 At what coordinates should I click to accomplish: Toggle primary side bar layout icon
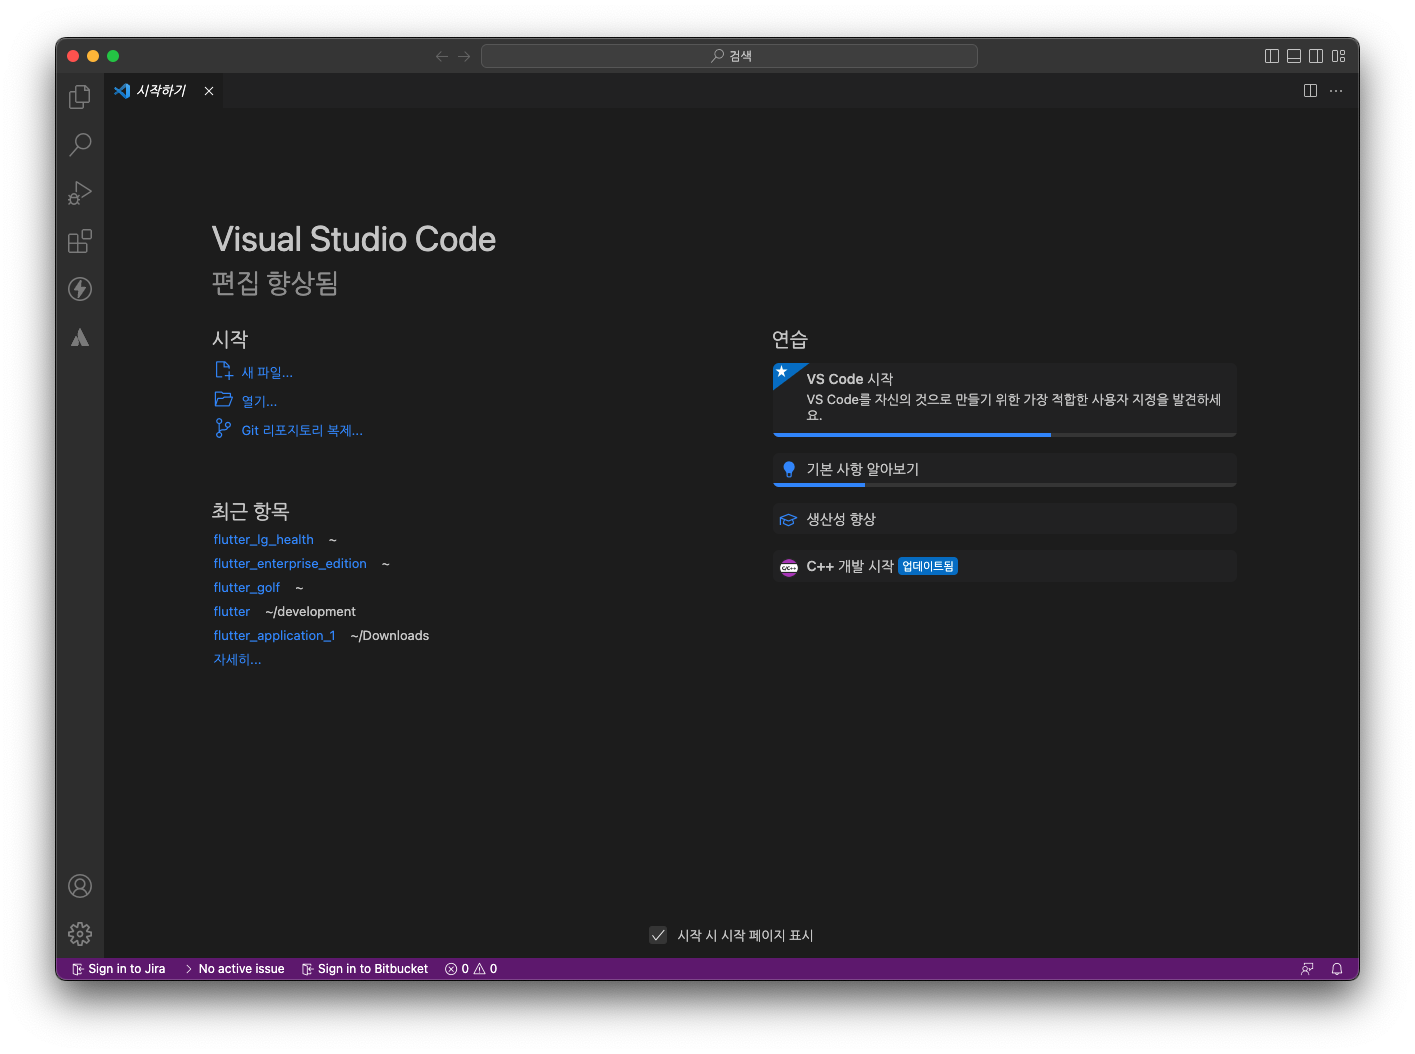[x=1272, y=56]
